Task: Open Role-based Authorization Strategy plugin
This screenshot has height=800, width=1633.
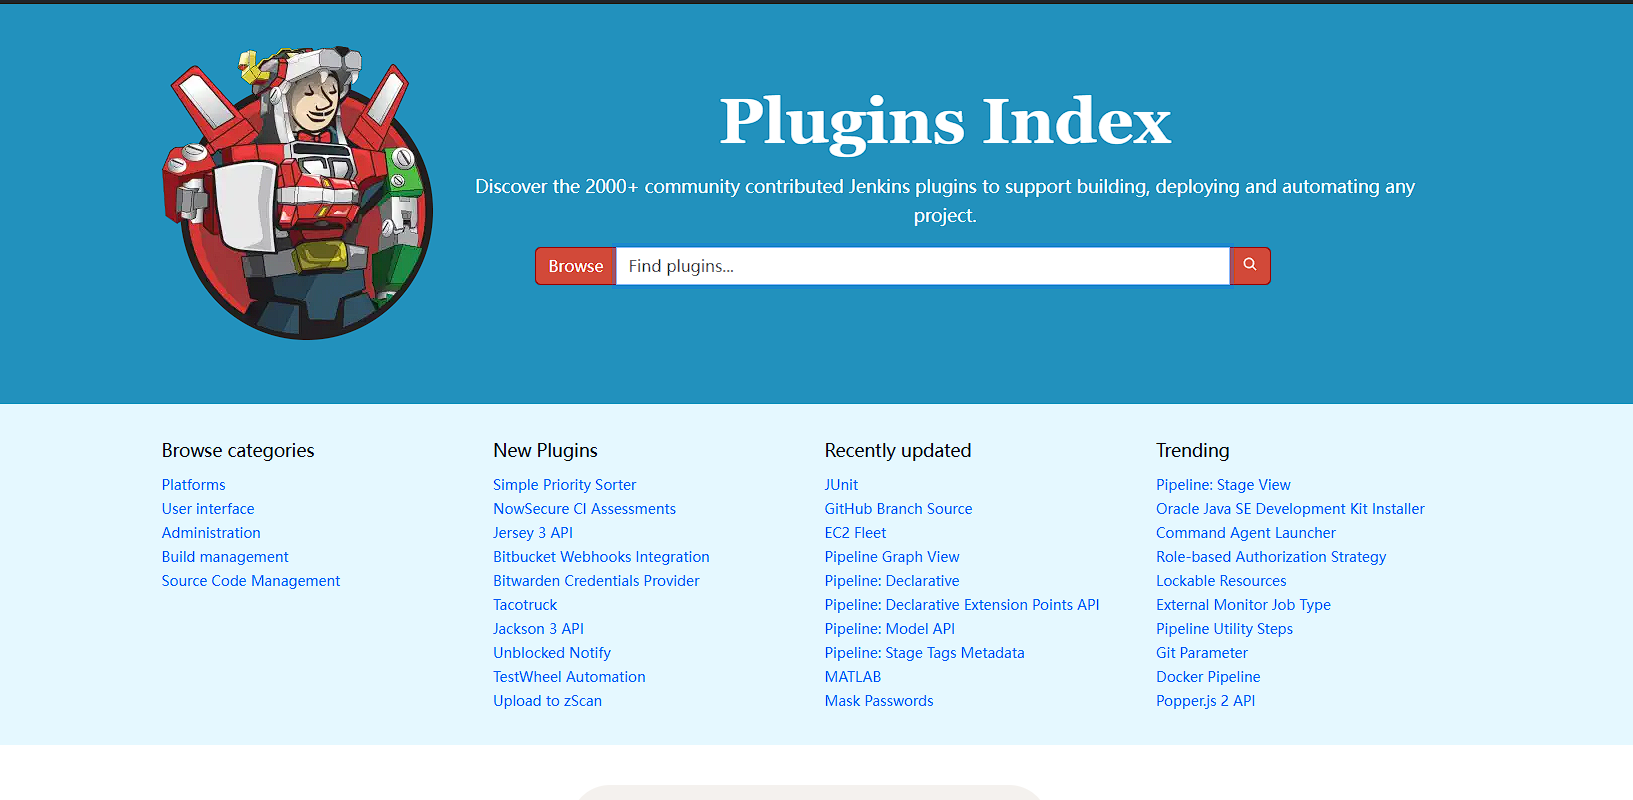Action: (1271, 557)
